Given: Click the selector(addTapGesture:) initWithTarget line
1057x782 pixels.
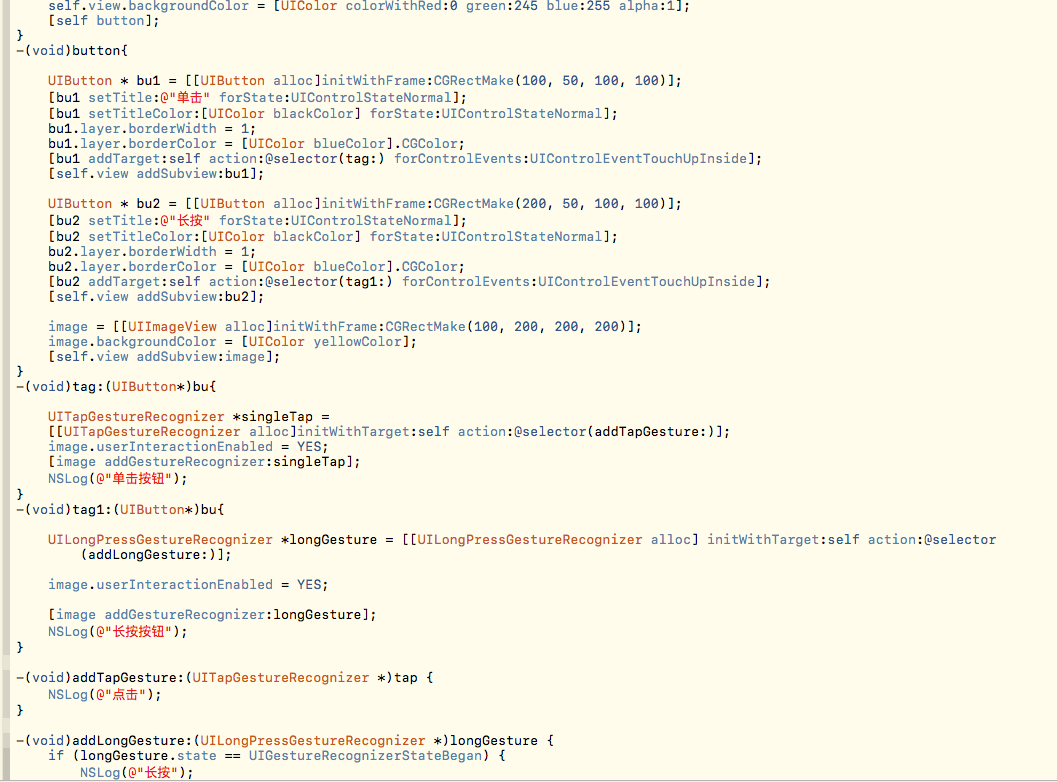Looking at the screenshot, I should coord(389,431).
